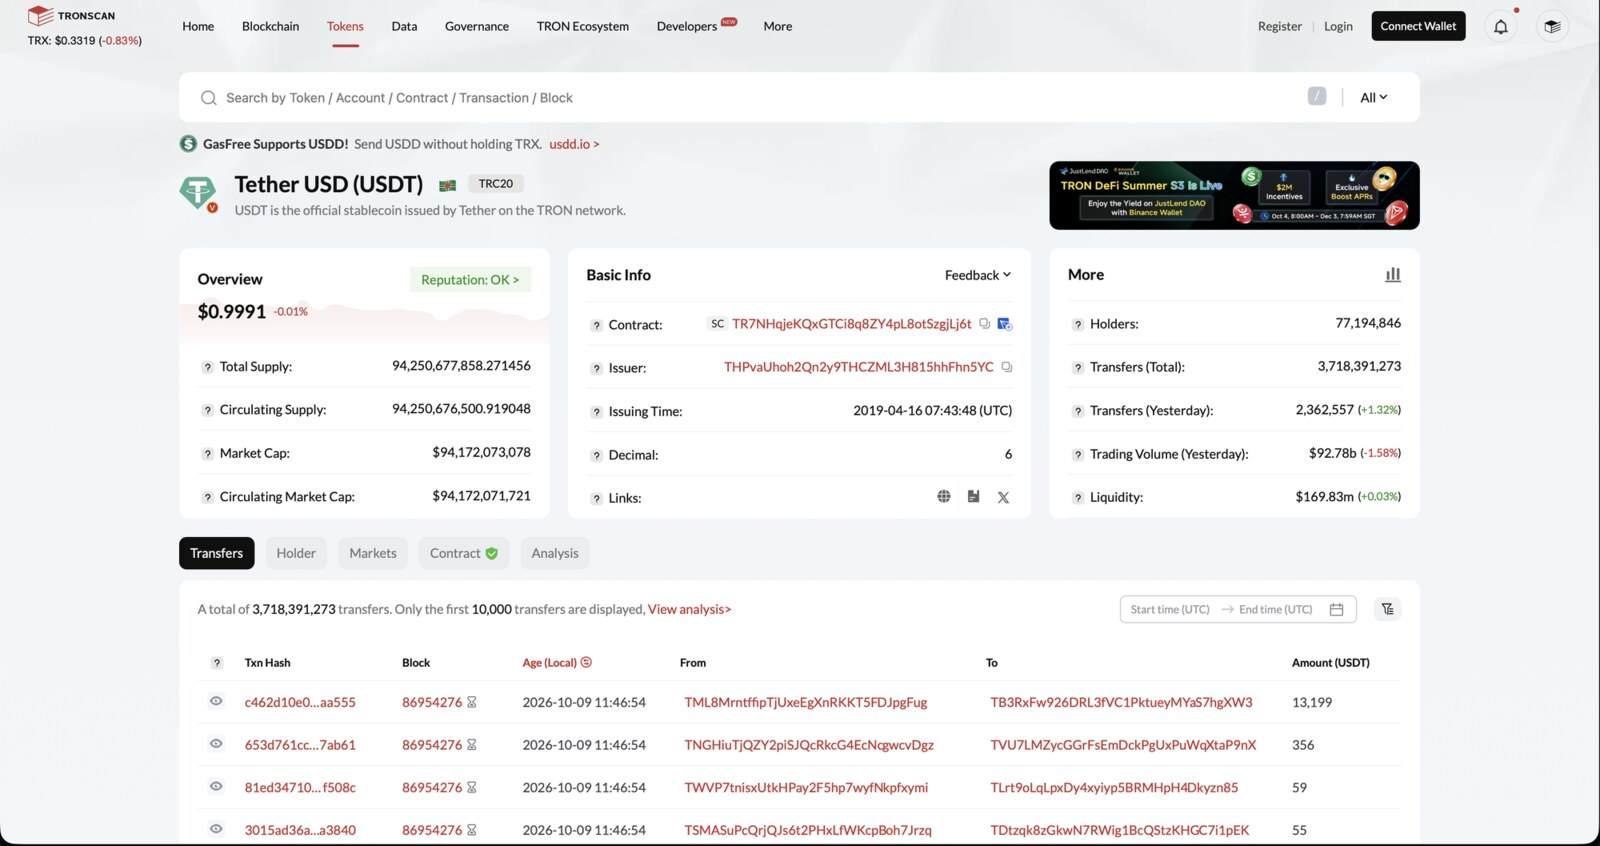This screenshot has width=1600, height=846.
Task: Preview transaction 3015ad36a...a3840 eye icon
Action: pos(216,828)
